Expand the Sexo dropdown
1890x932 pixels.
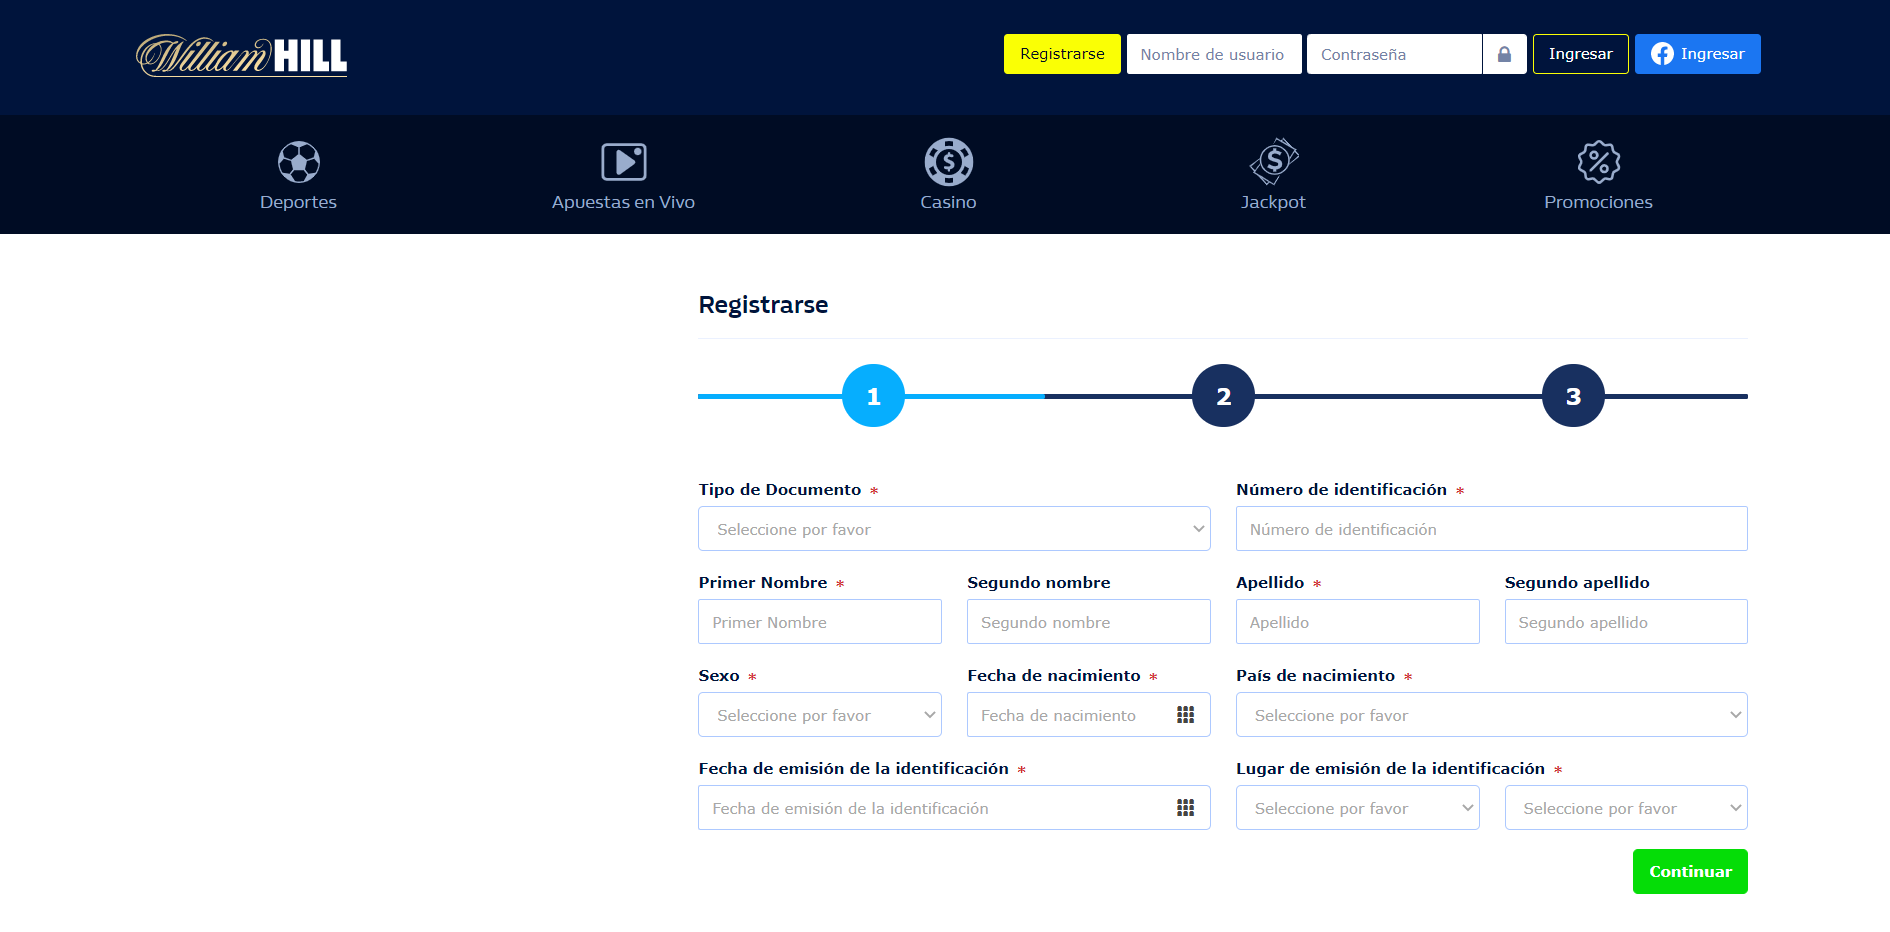820,715
